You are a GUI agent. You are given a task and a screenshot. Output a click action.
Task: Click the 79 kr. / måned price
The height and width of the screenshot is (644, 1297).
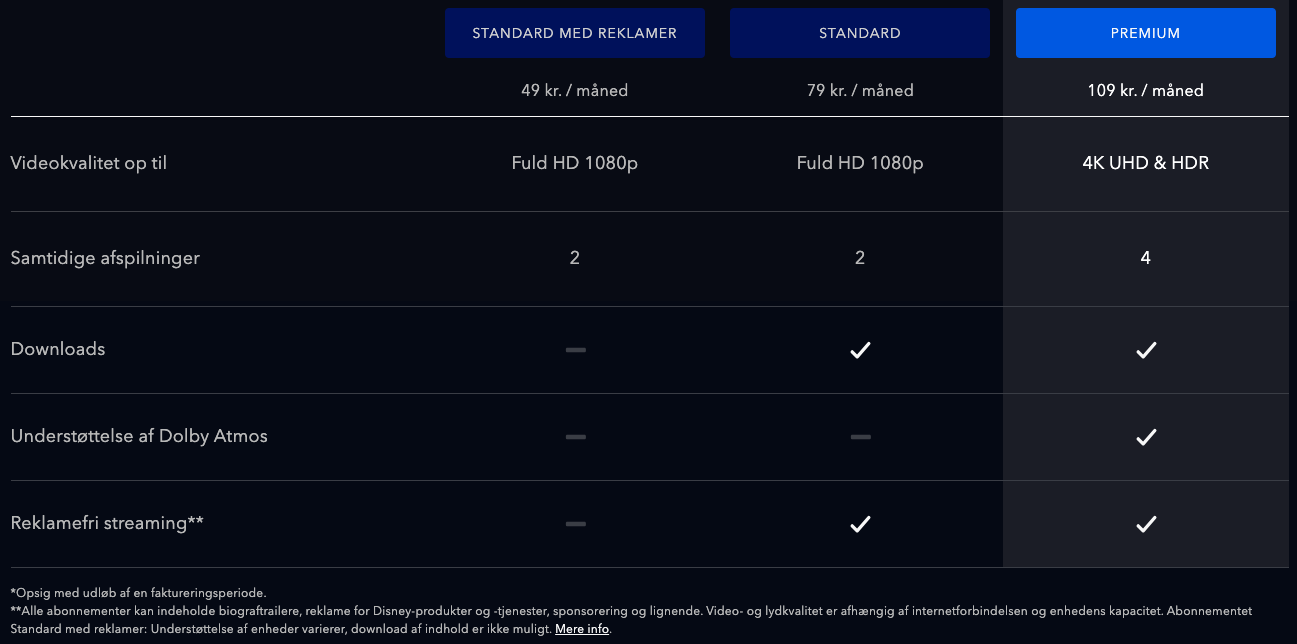pos(860,91)
